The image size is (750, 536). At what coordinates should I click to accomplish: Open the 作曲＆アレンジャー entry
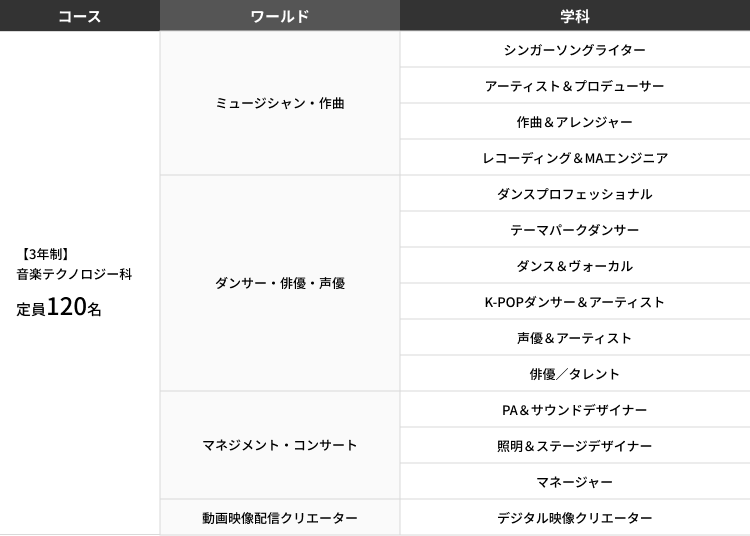pos(574,122)
